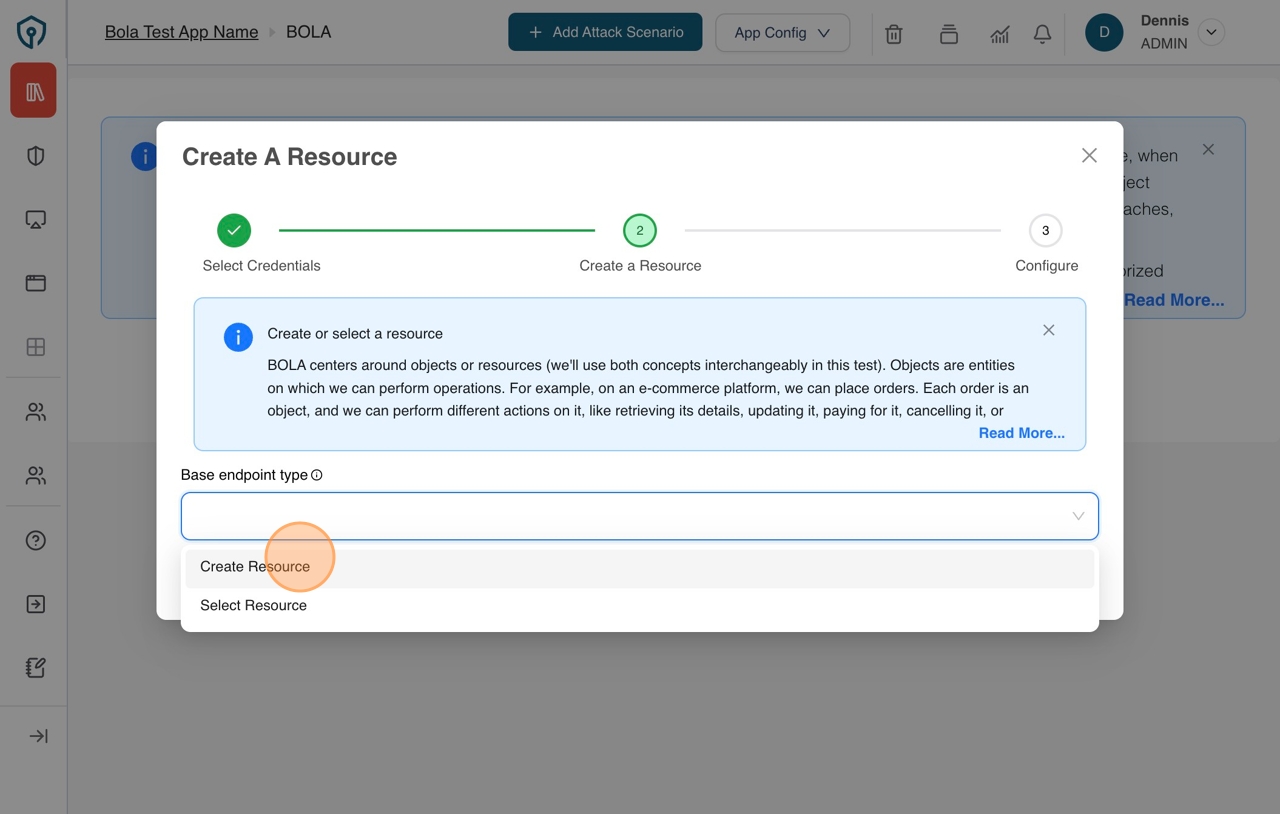Select Create Resource from the dropdown list
Image resolution: width=1280 pixels, height=814 pixels.
[256, 566]
